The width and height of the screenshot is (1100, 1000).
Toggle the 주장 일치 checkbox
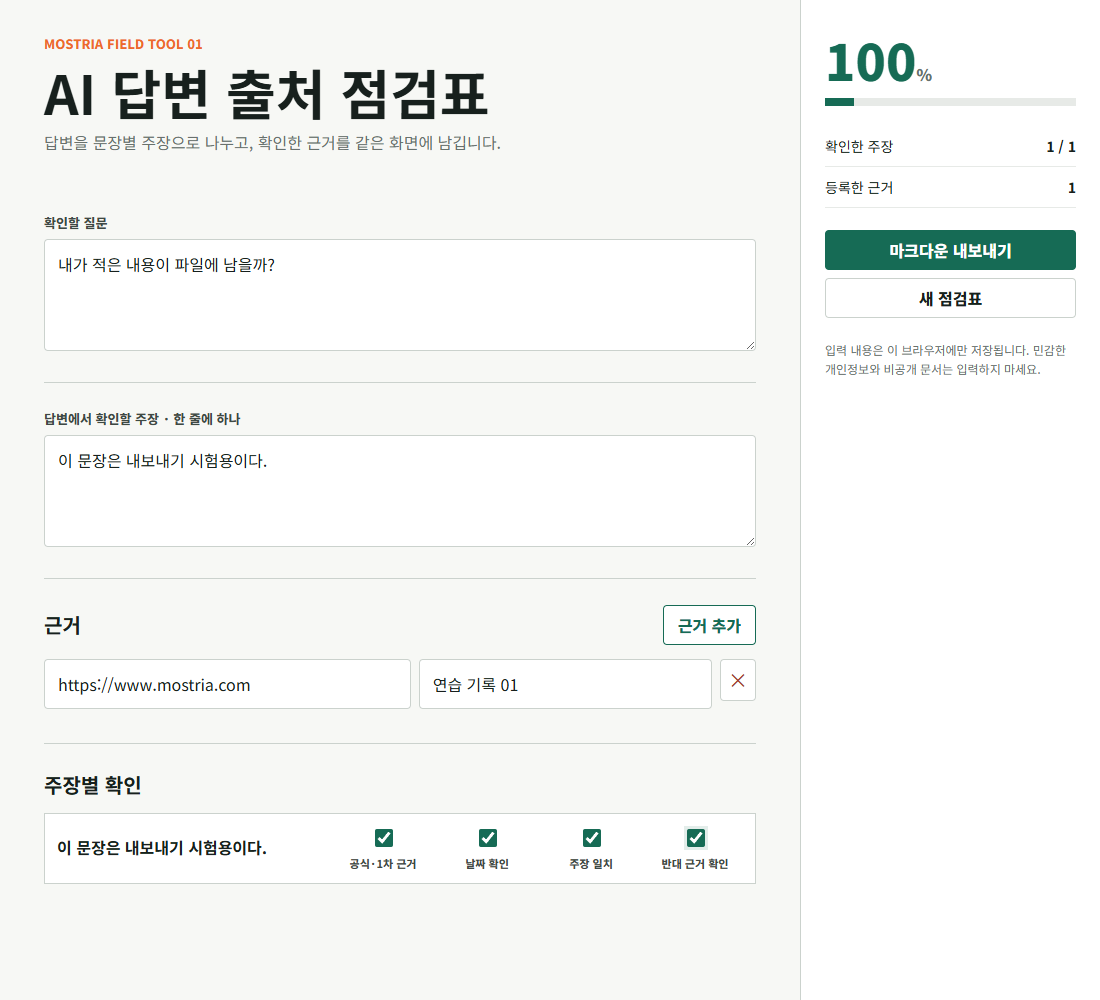pos(591,837)
